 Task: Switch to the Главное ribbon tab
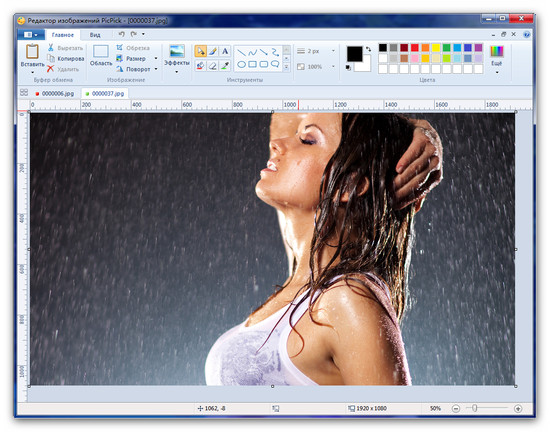(x=63, y=35)
